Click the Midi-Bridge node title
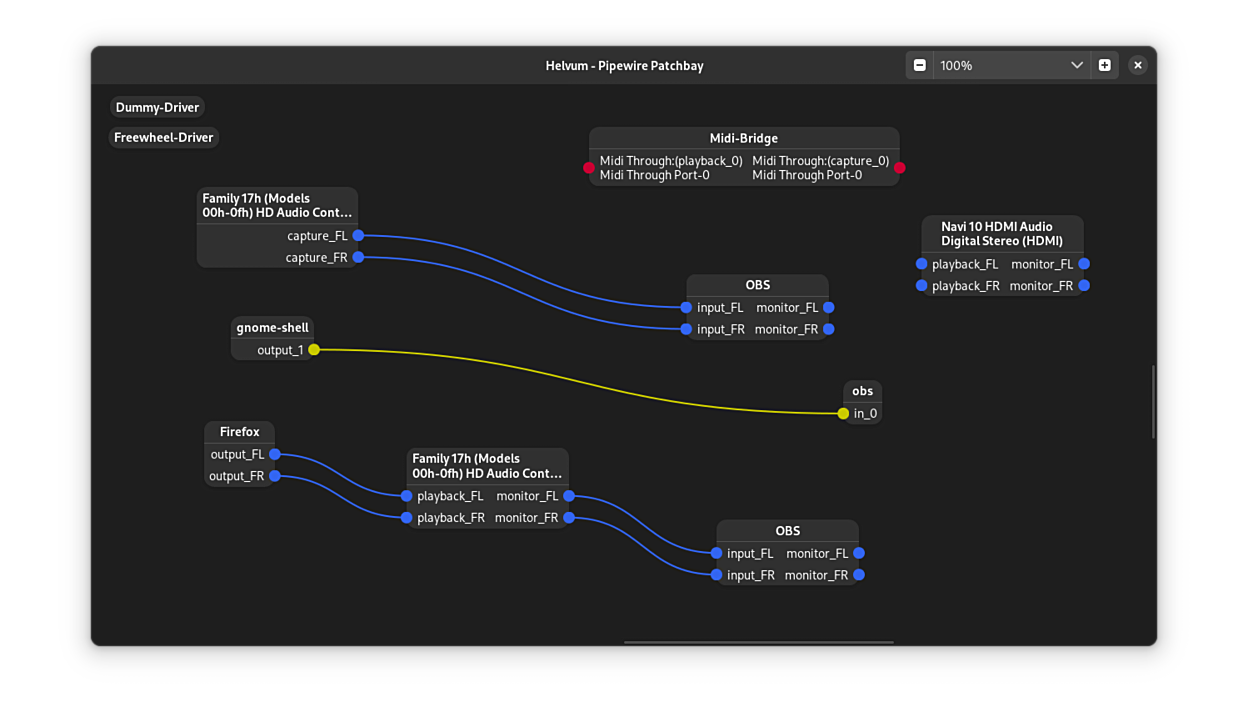The height and width of the screenshot is (702, 1248). tap(743, 138)
